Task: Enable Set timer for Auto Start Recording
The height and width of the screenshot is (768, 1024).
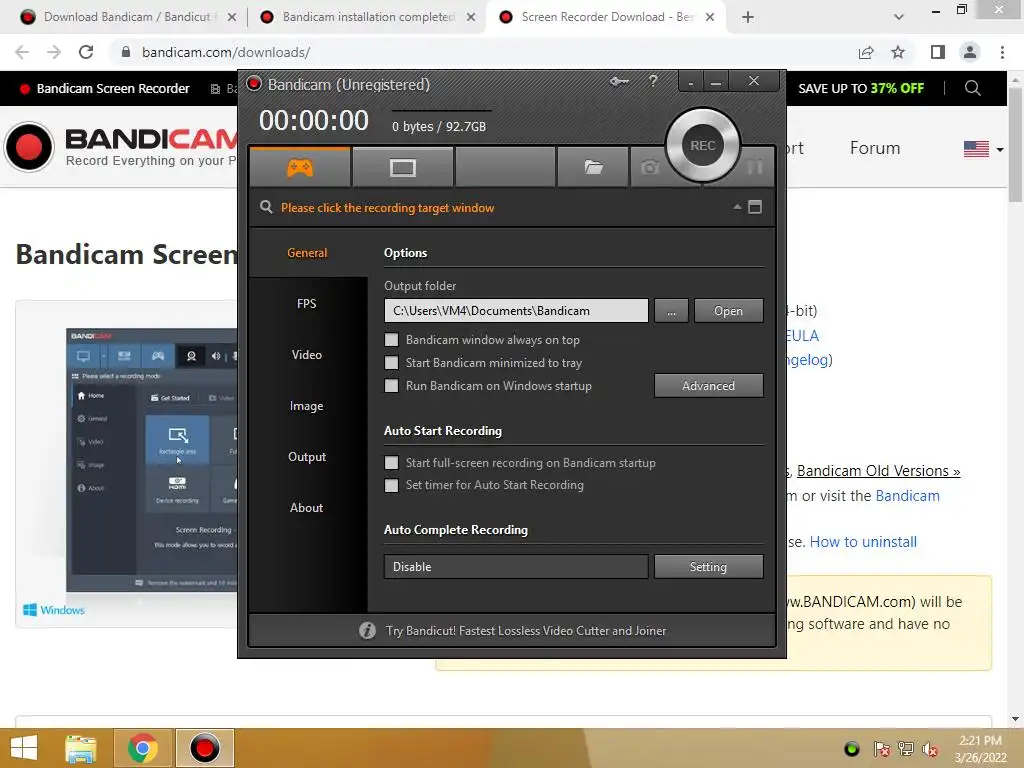Action: pyautogui.click(x=391, y=485)
